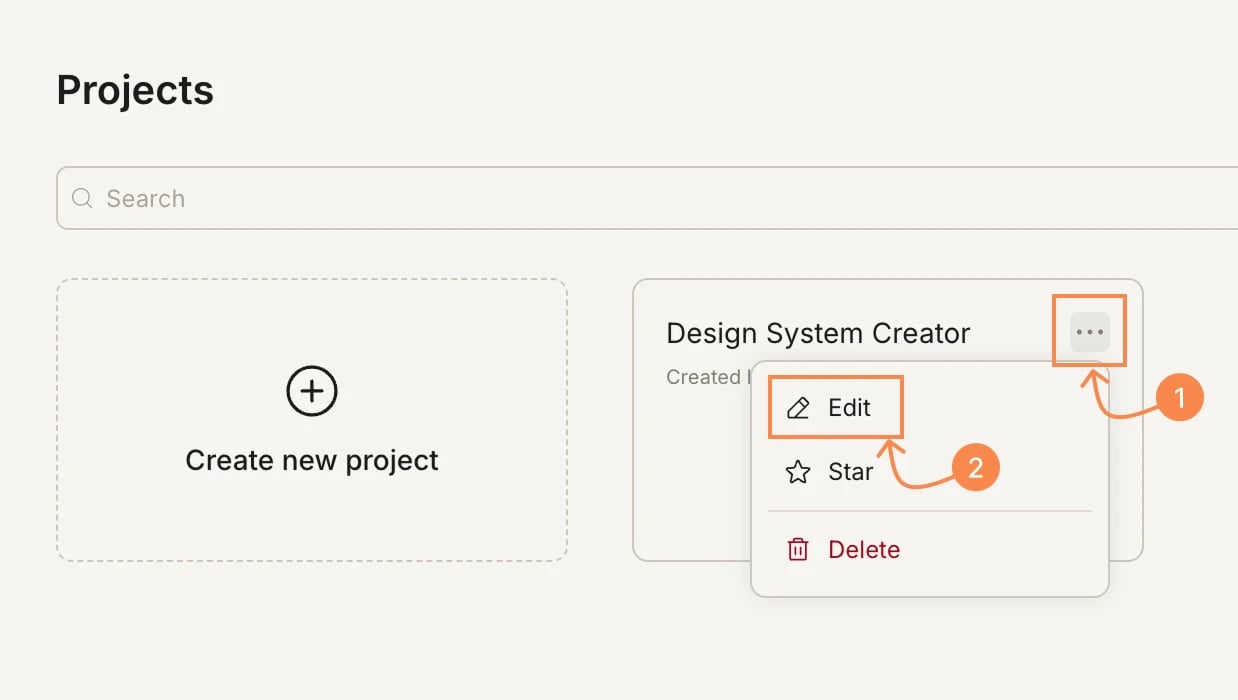Click the plus icon for new project

pyautogui.click(x=312, y=390)
